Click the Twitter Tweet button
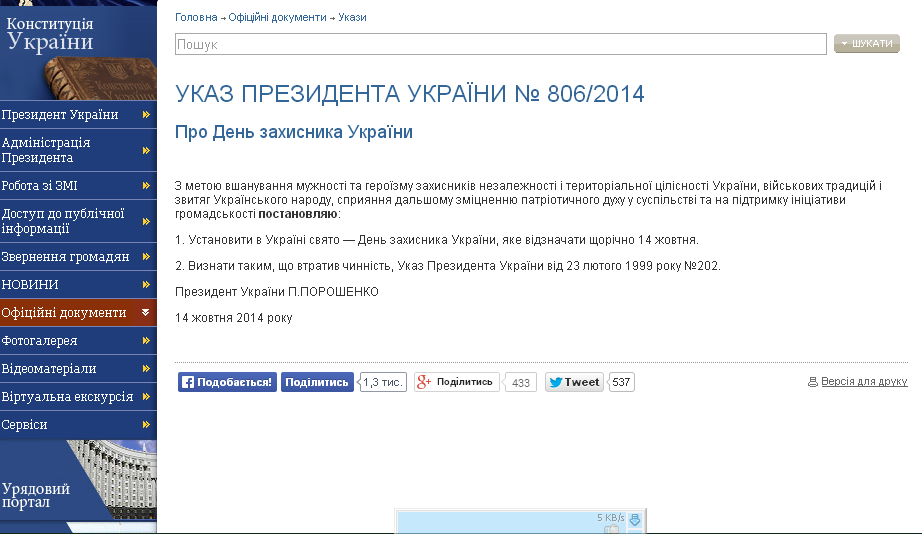The height and width of the screenshot is (534, 922). 574,382
